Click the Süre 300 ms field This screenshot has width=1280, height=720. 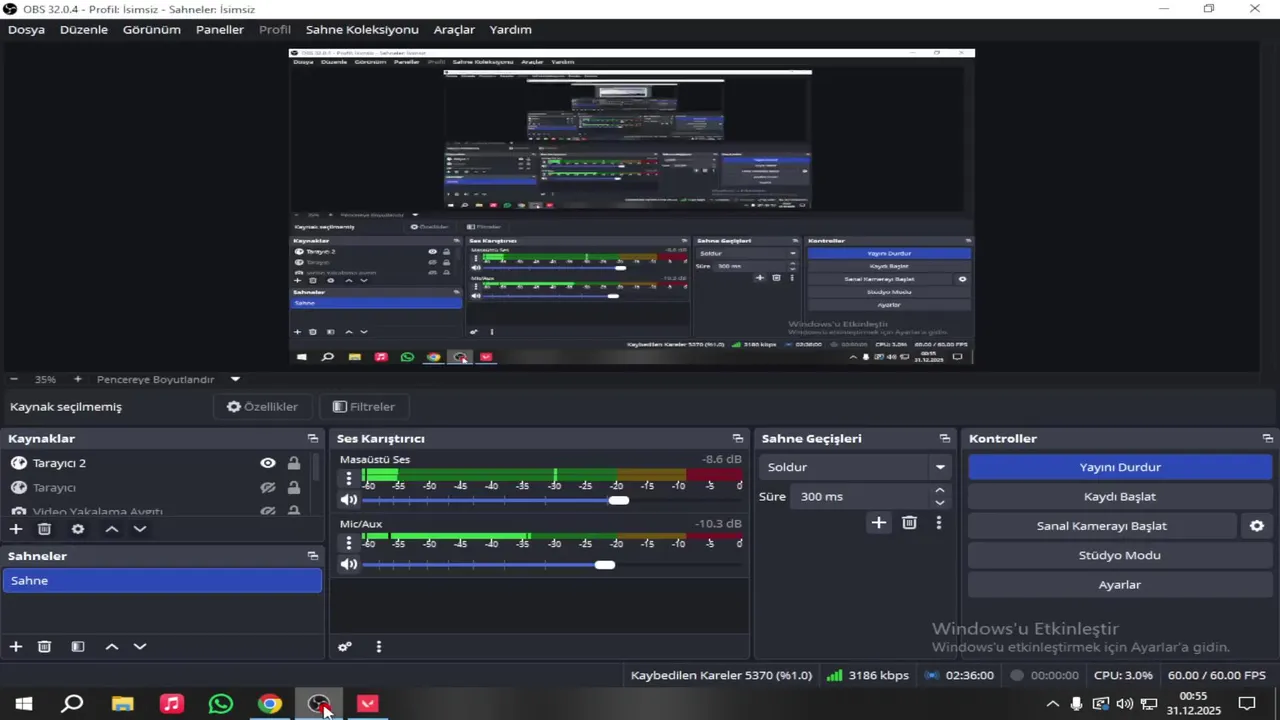click(x=860, y=496)
